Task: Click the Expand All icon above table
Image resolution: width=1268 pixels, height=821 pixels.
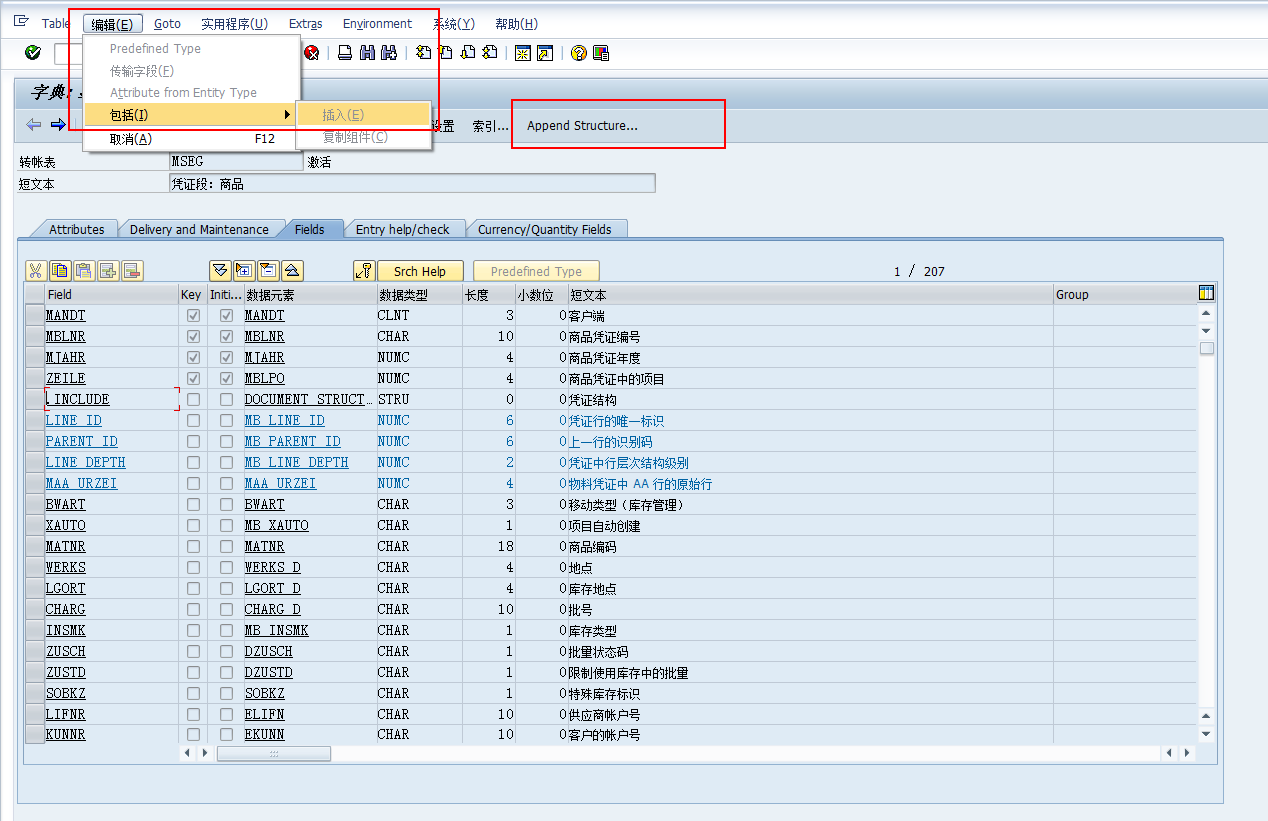Action: pos(219,271)
